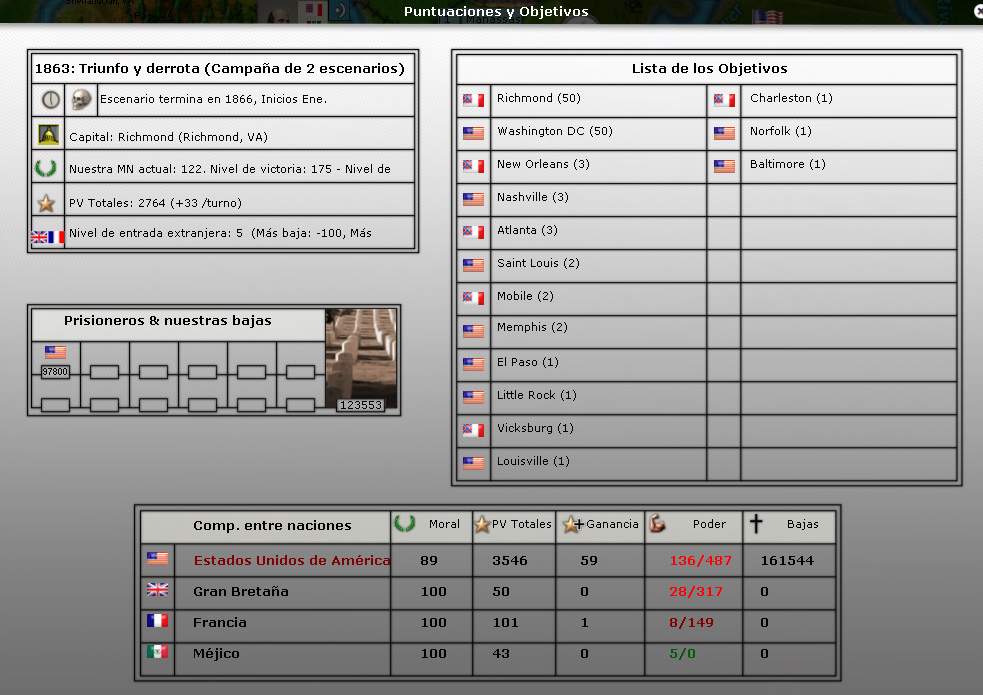Click the star icon in the PV Totales header
This screenshot has height=695, width=983.
481,525
